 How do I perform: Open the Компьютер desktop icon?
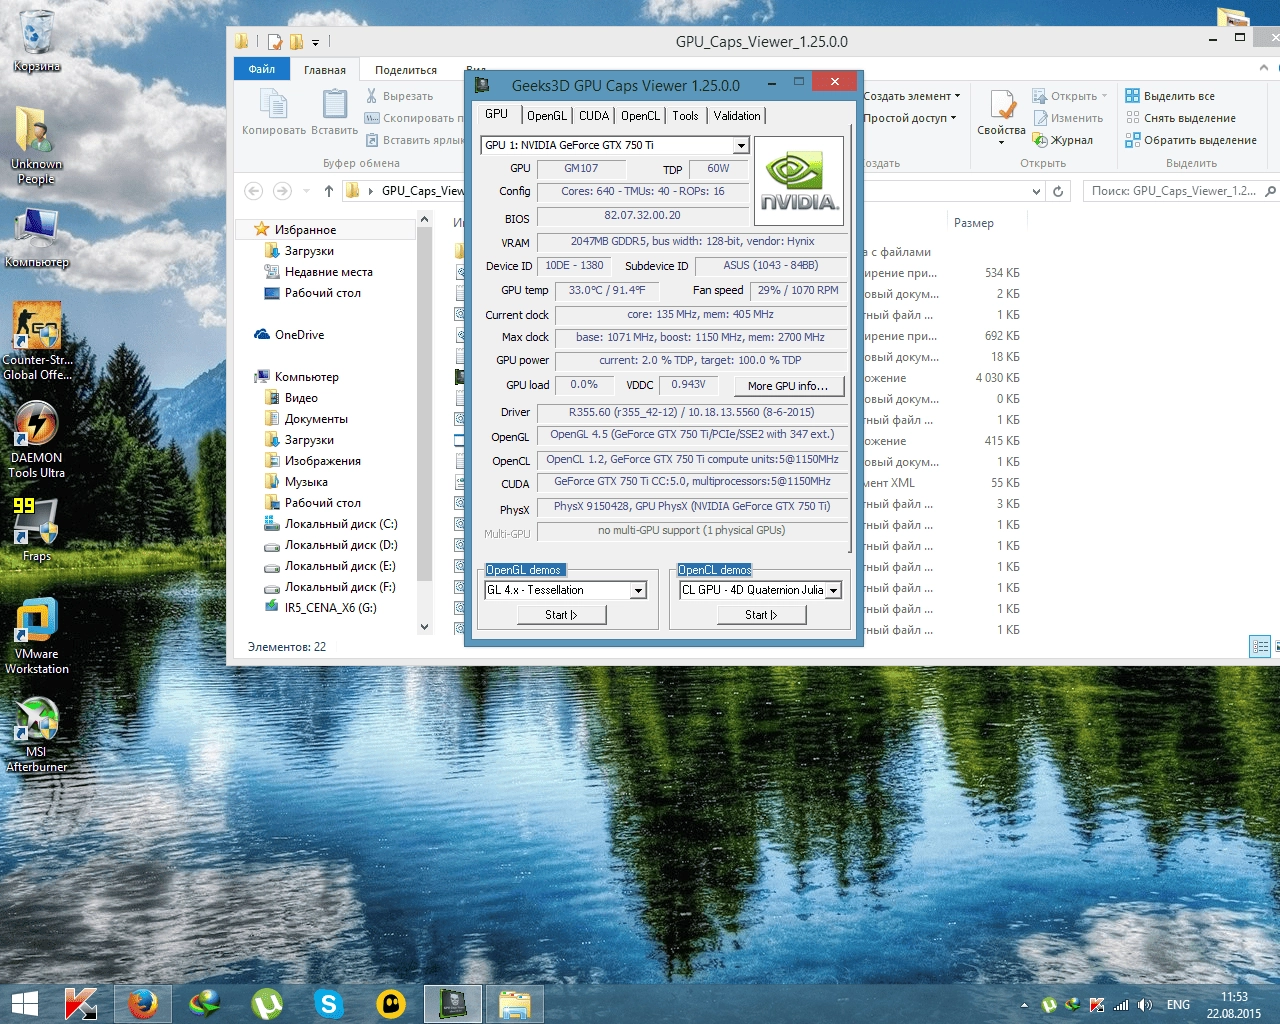(37, 237)
